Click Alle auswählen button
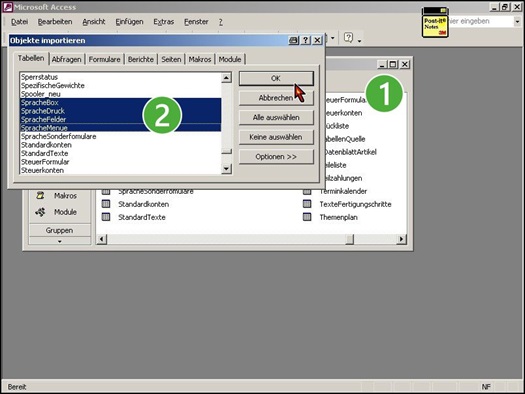Screen dimensions: 525x394 (276, 117)
